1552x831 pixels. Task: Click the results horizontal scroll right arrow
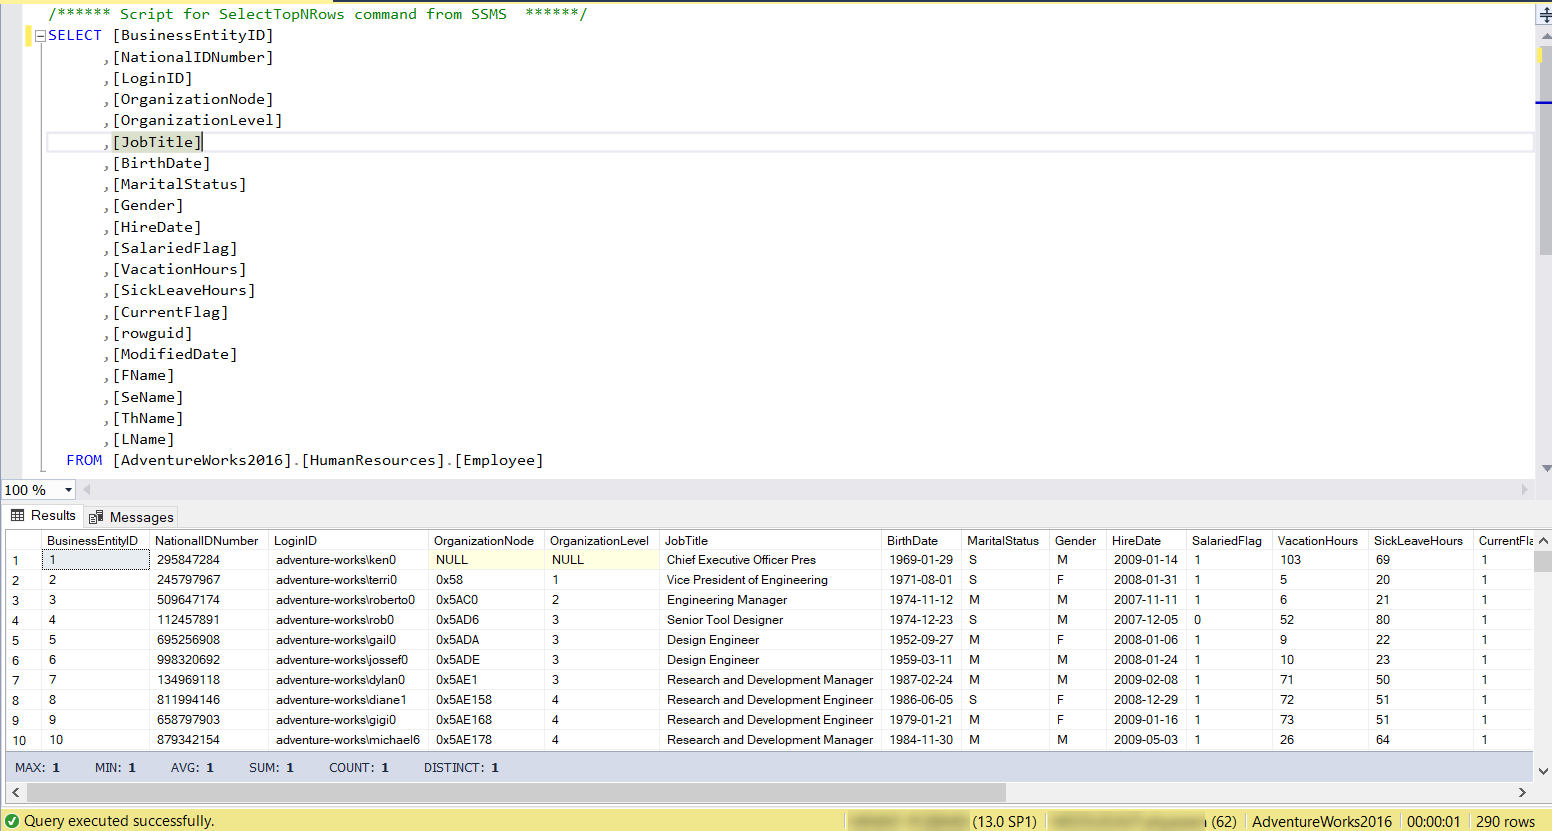(1522, 792)
